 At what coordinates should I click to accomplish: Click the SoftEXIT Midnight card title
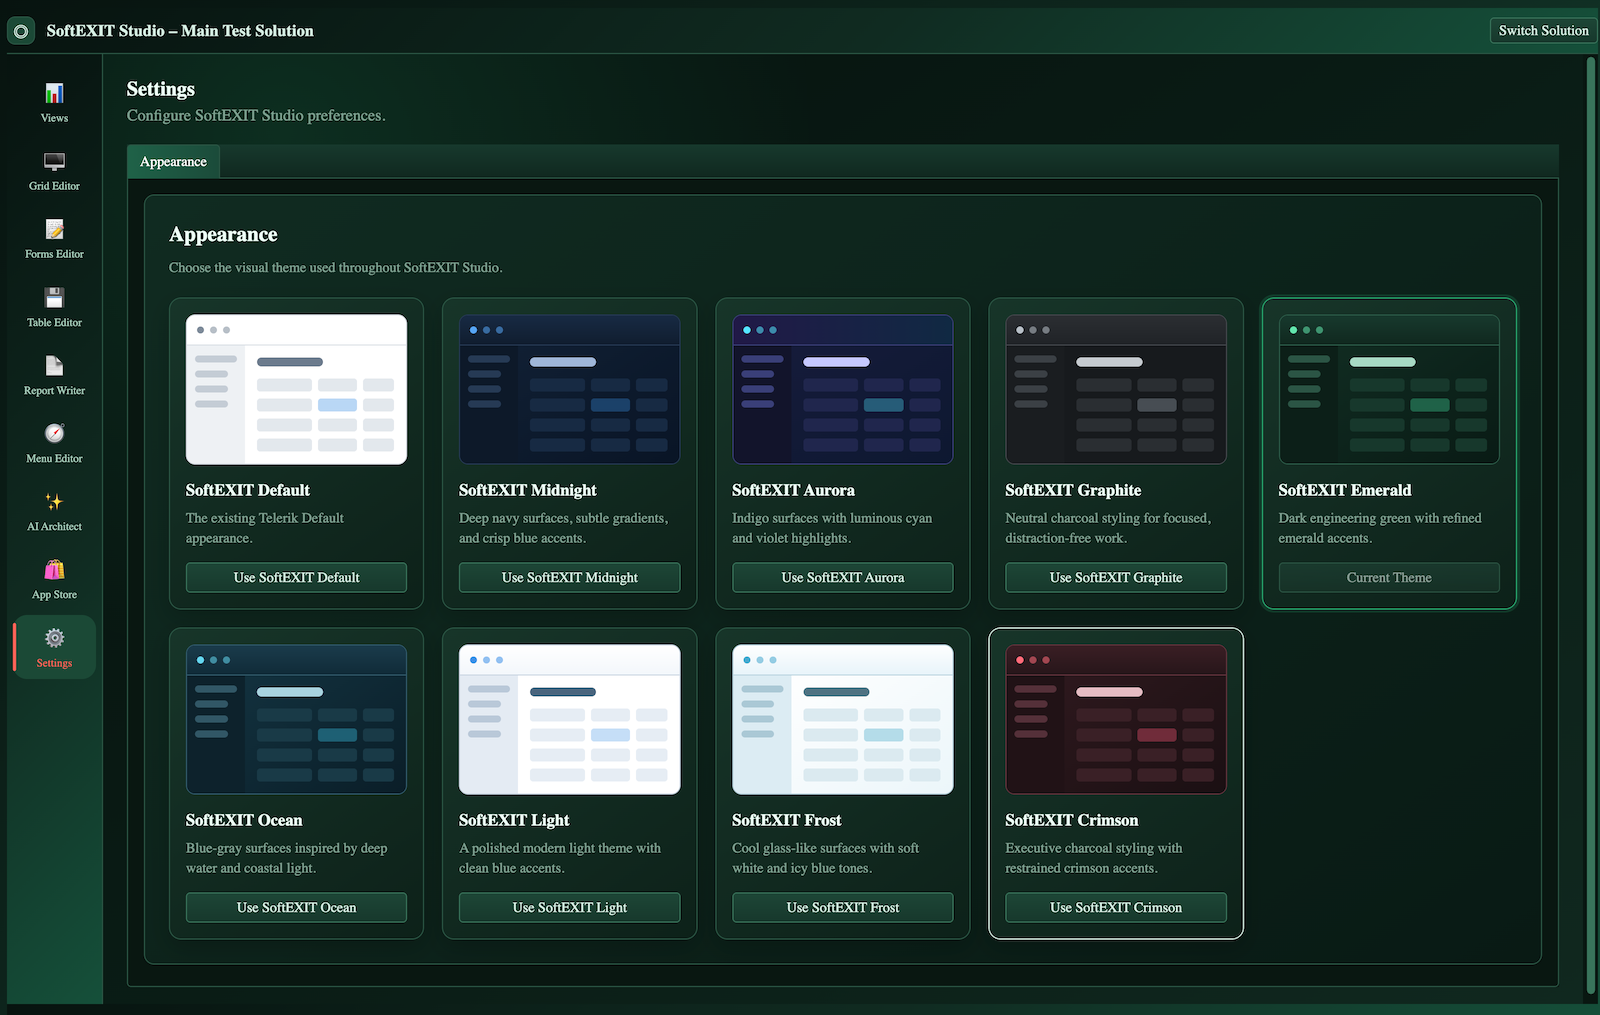tap(528, 490)
